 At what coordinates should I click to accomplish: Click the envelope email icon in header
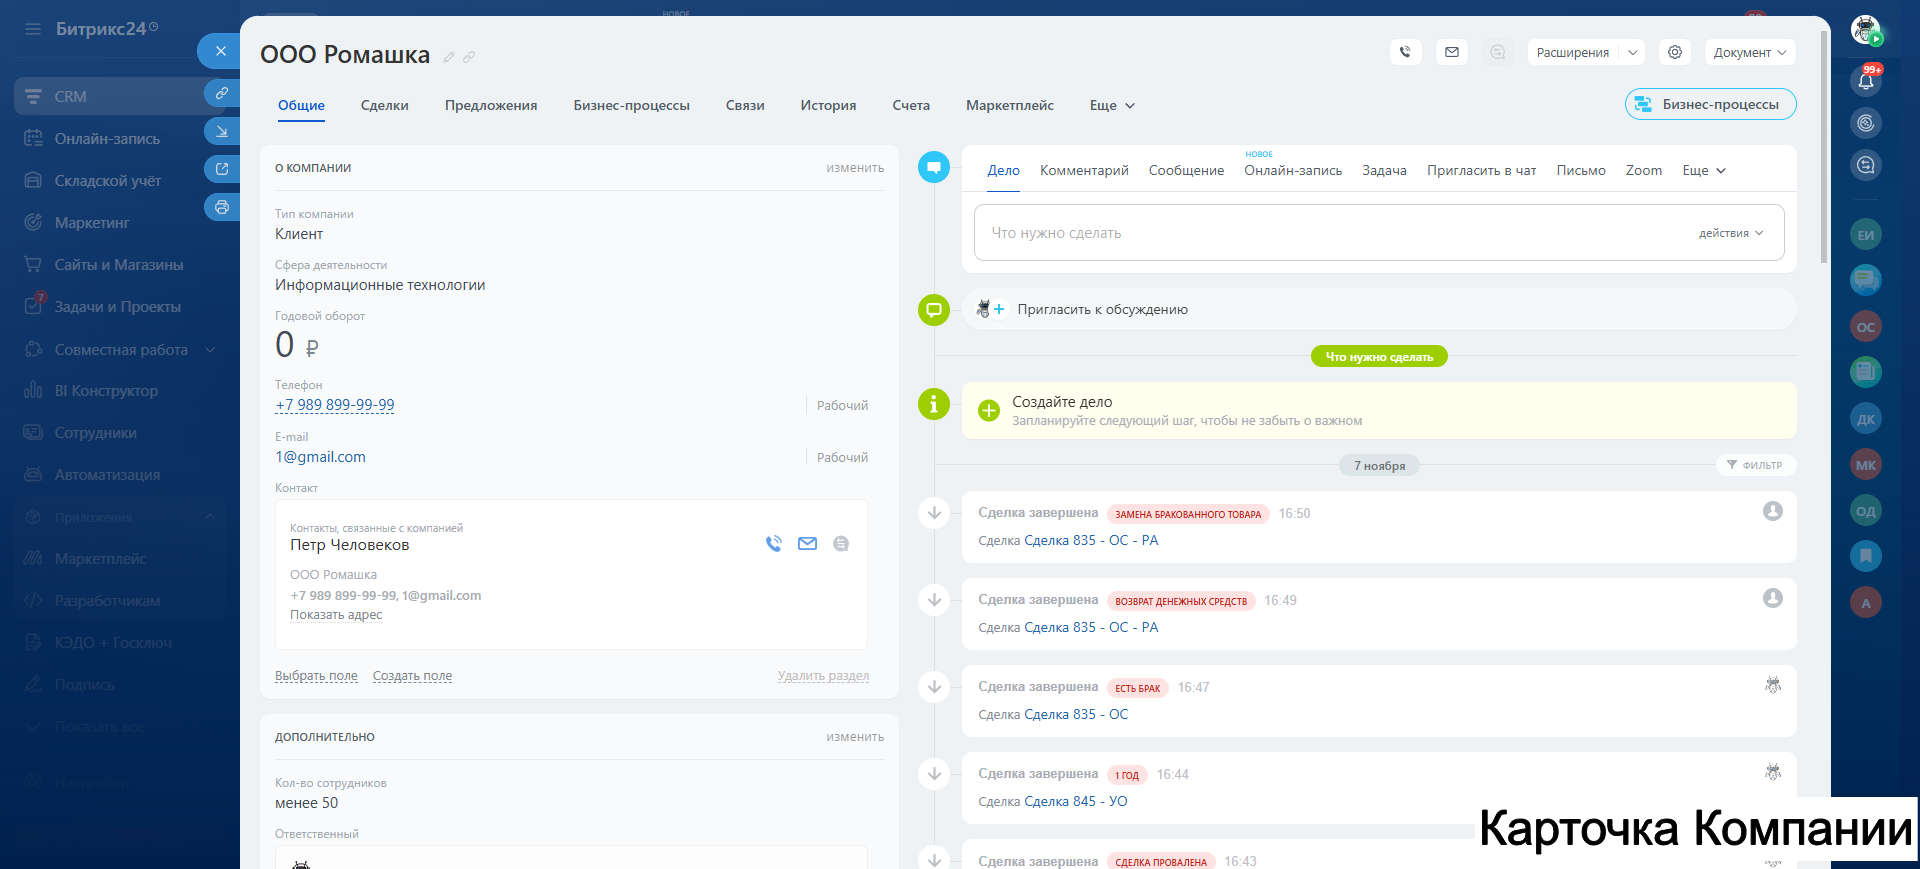point(1451,52)
